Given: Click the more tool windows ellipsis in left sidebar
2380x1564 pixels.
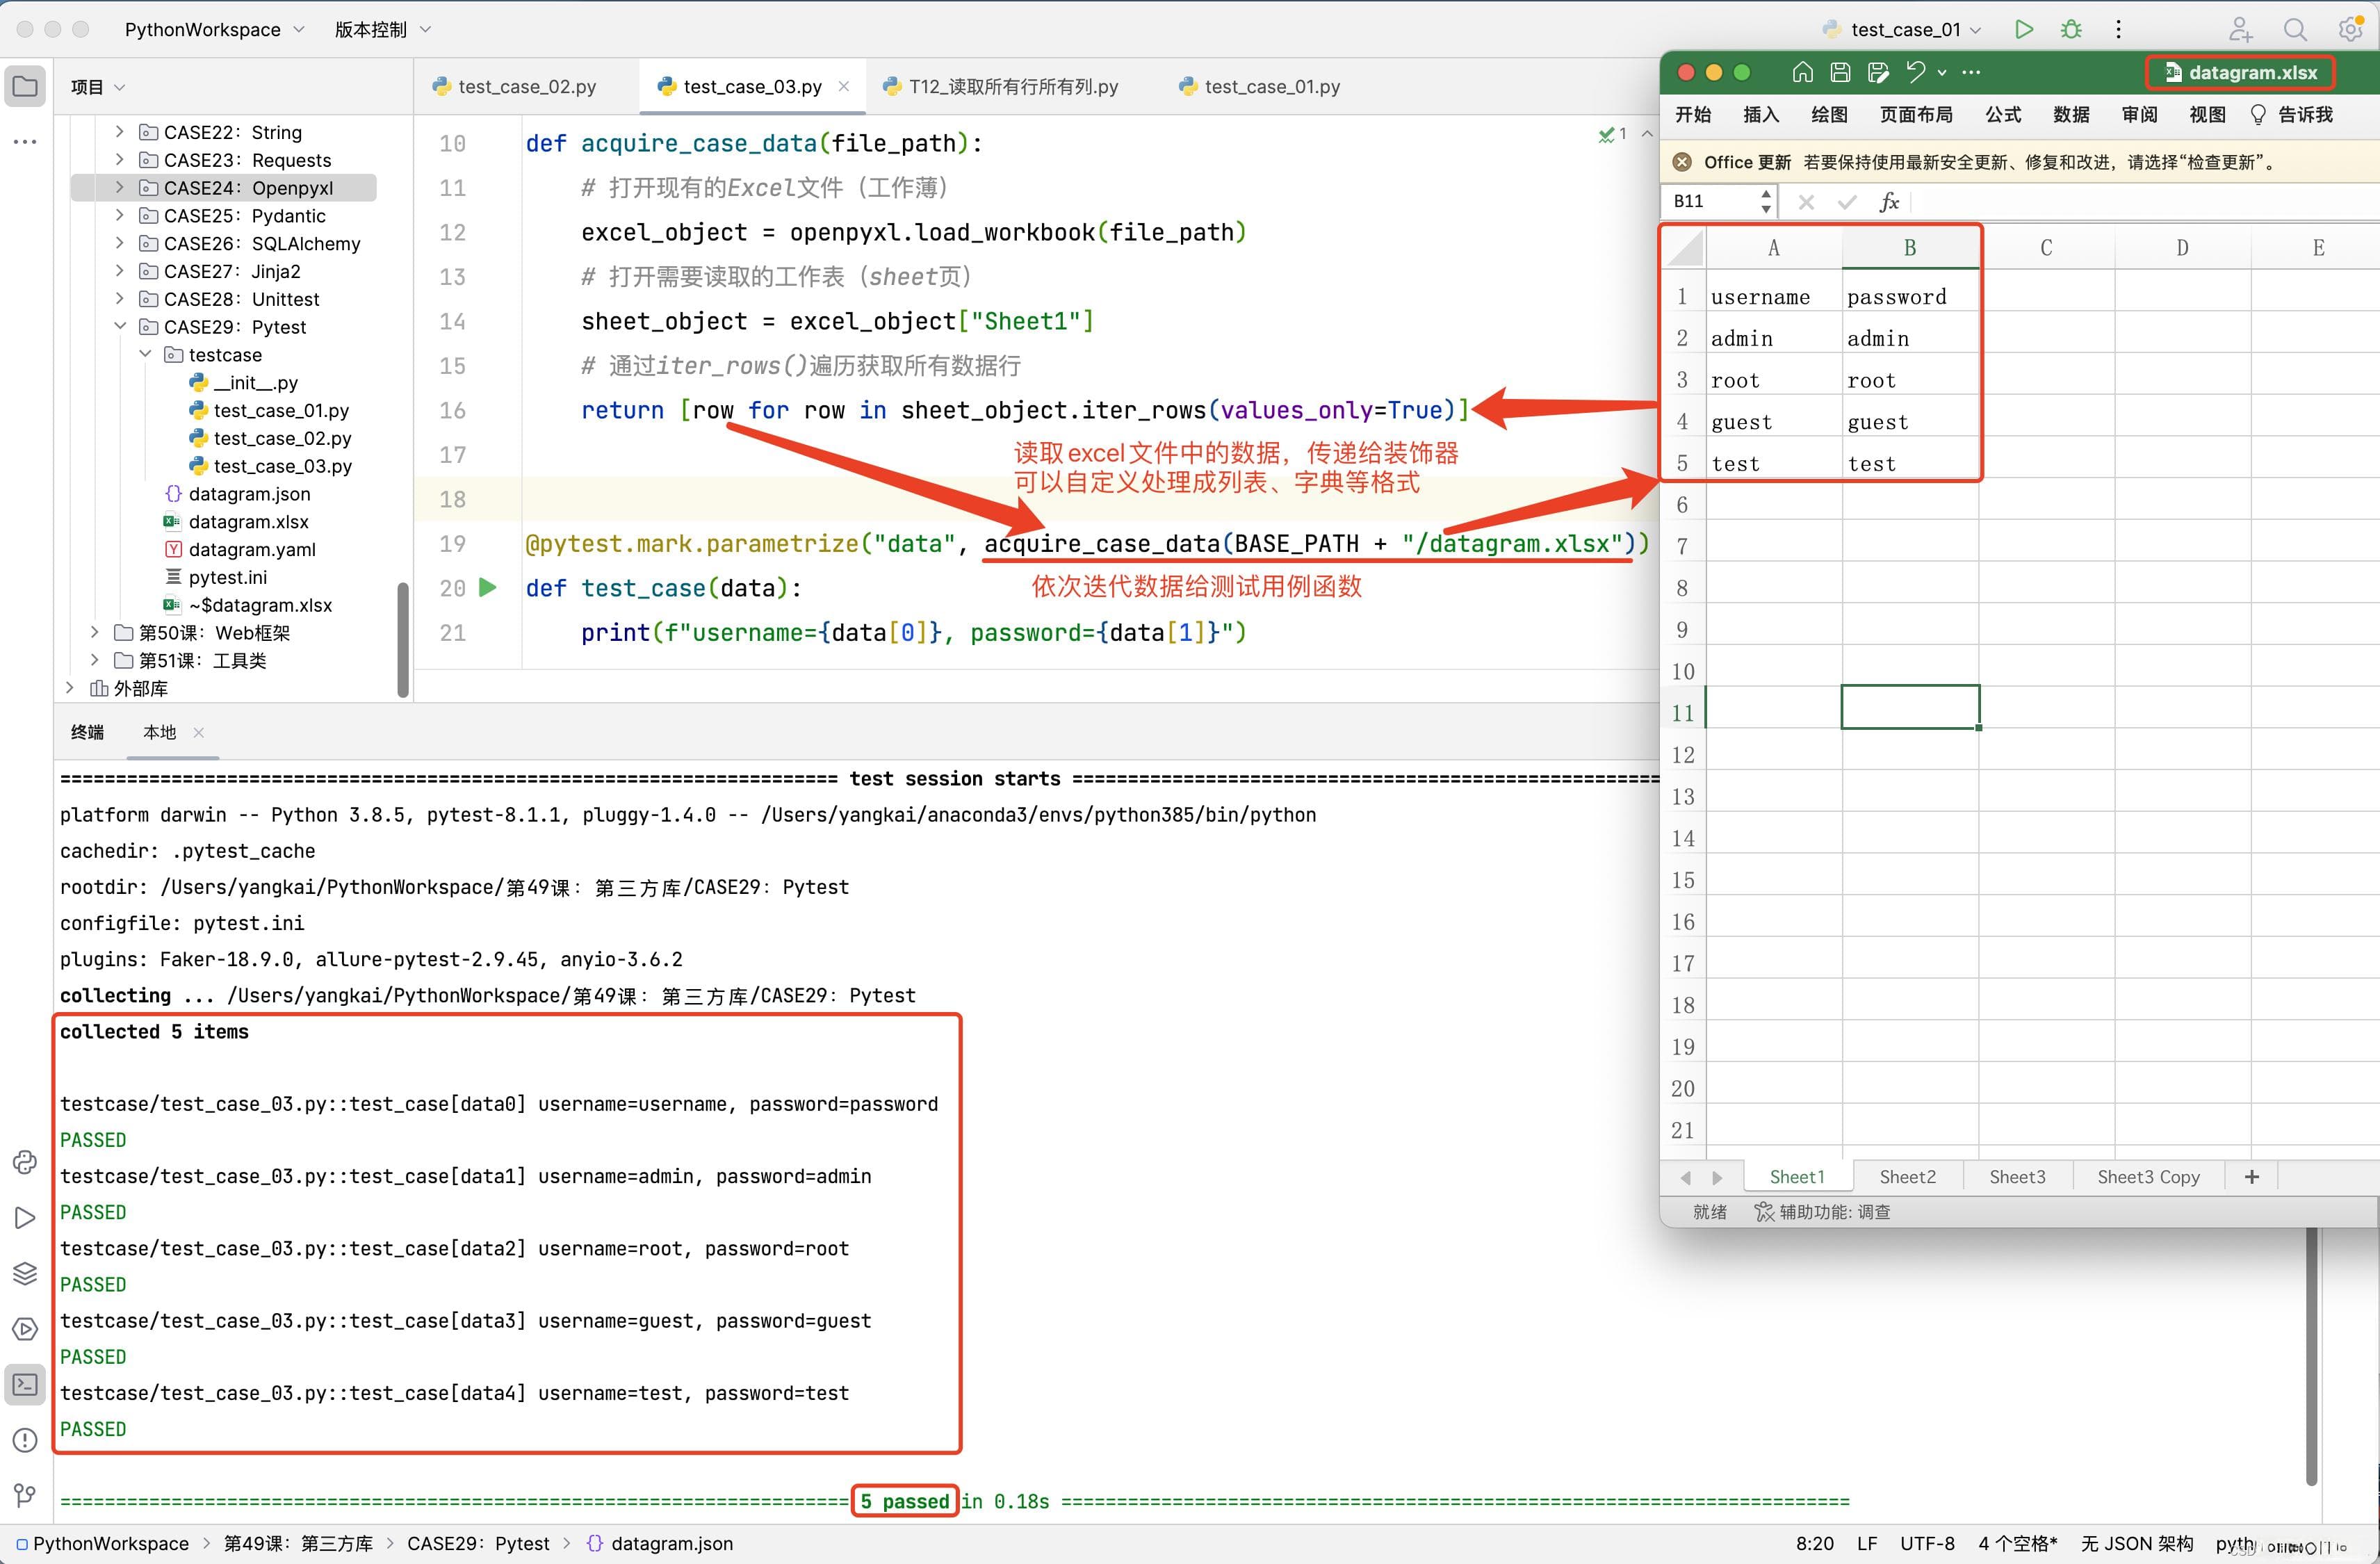Looking at the screenshot, I should click(25, 142).
